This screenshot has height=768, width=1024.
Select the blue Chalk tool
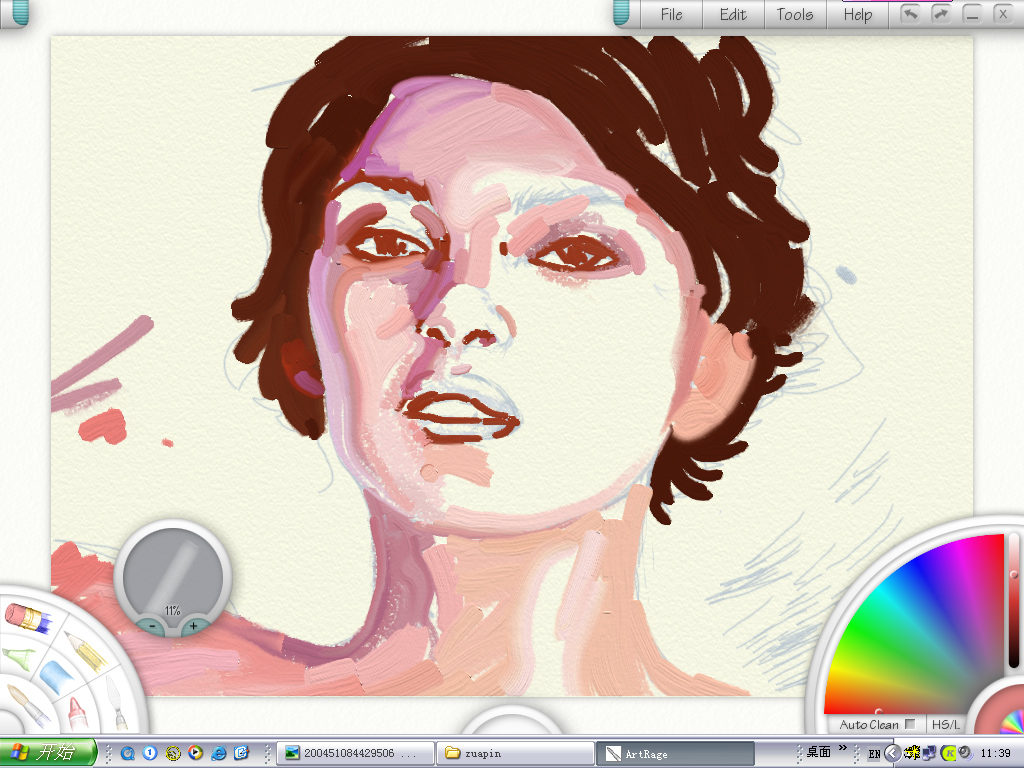point(57,677)
